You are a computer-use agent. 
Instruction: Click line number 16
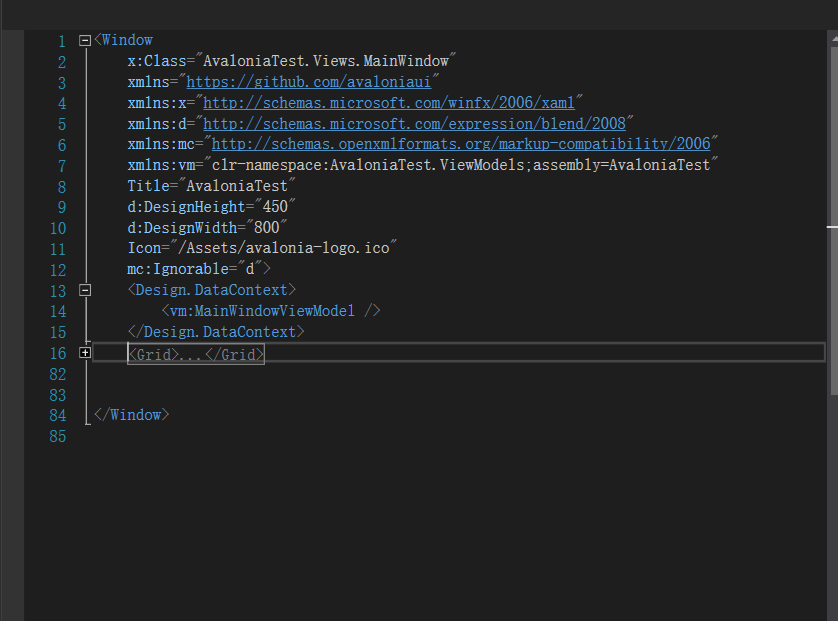(x=58, y=352)
